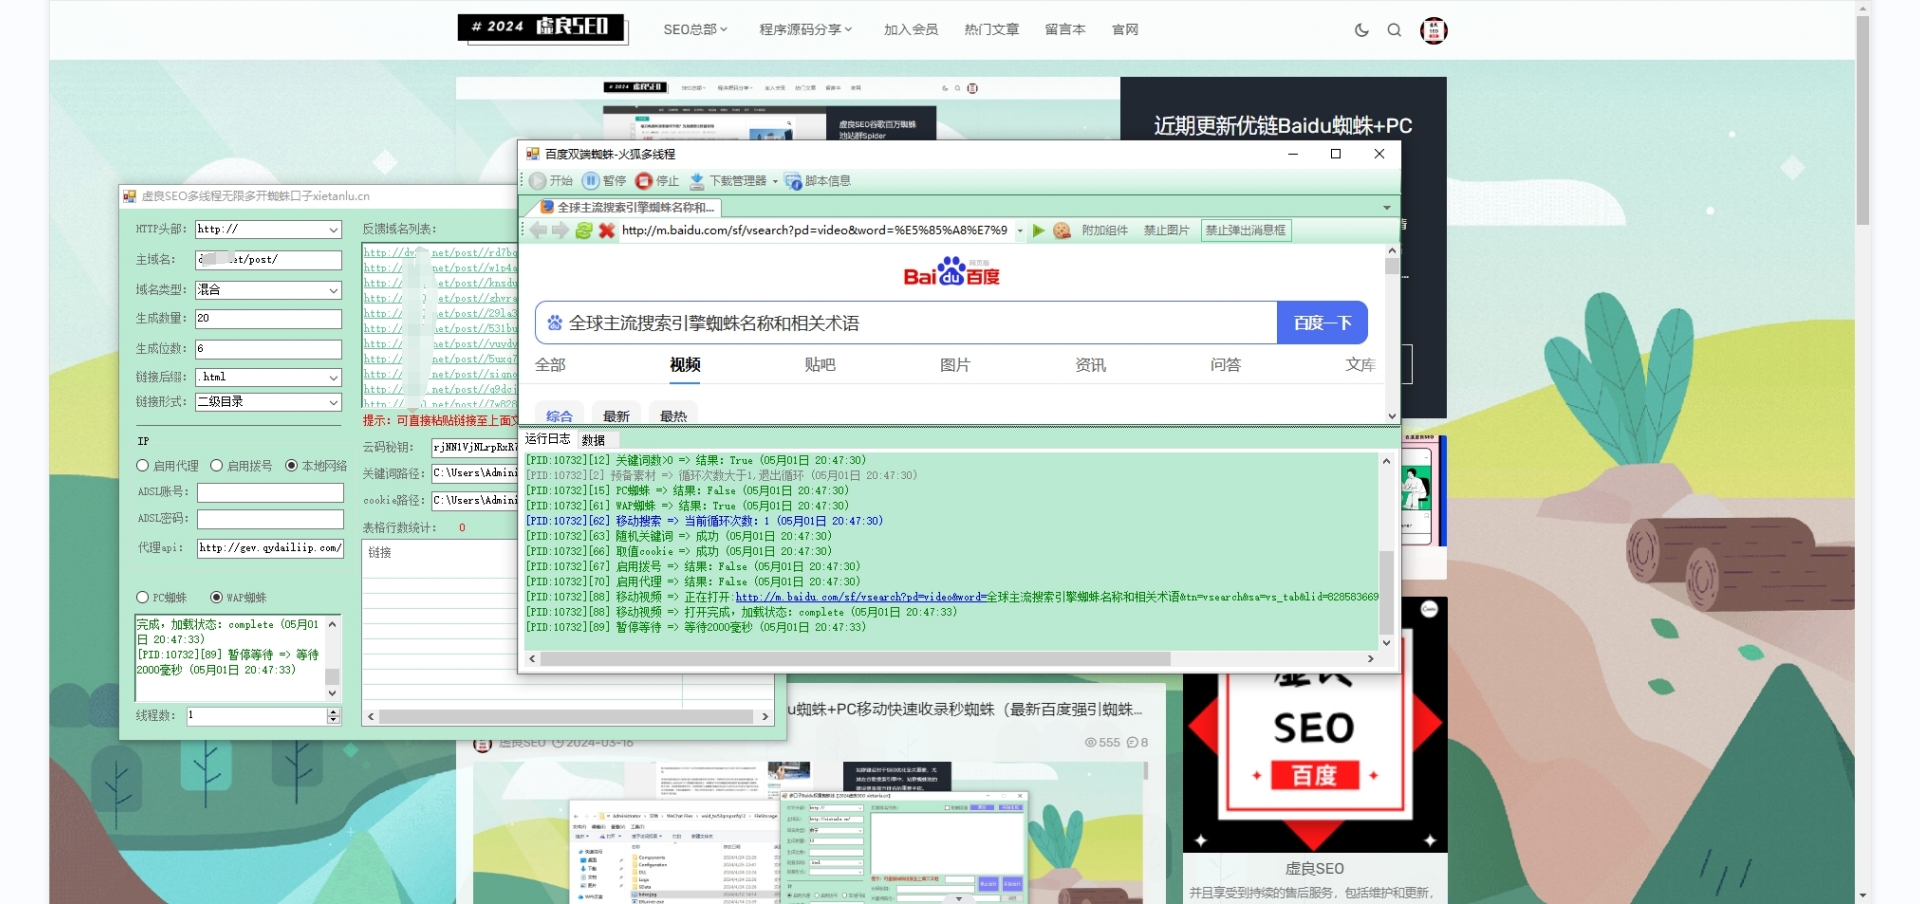Click the first feedback domain link
This screenshot has width=1920, height=904.
coord(440,253)
